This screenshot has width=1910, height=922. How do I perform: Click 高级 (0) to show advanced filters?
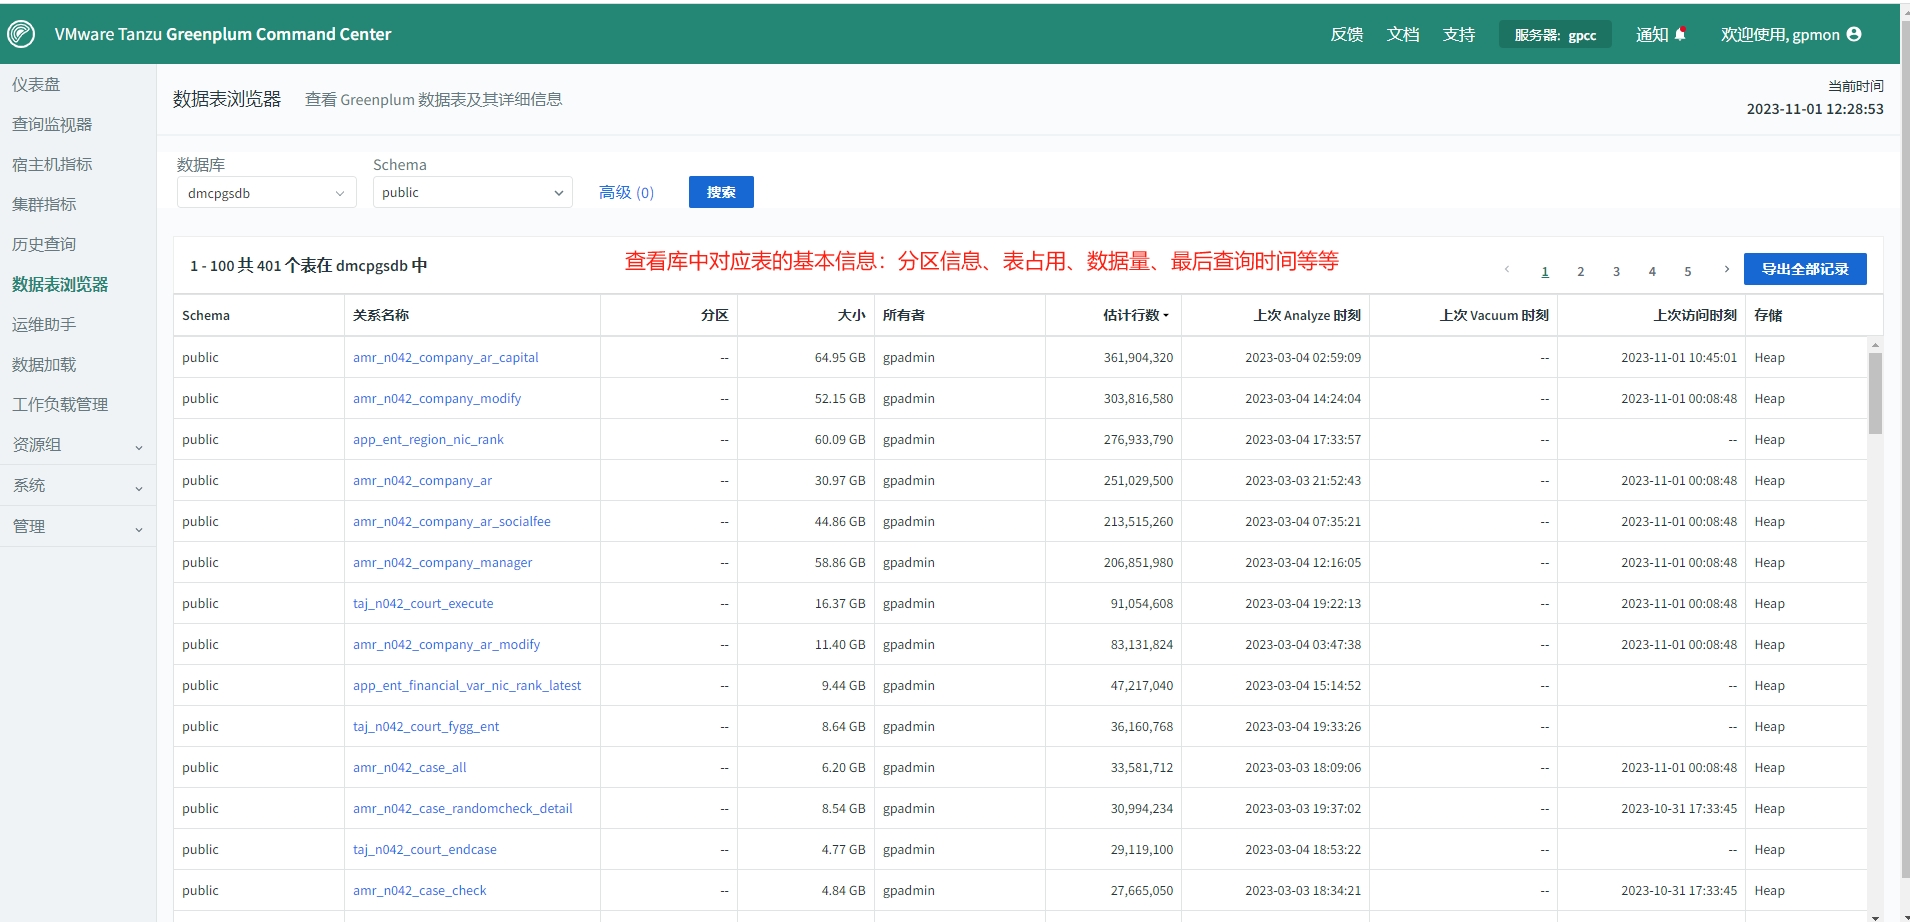[625, 192]
